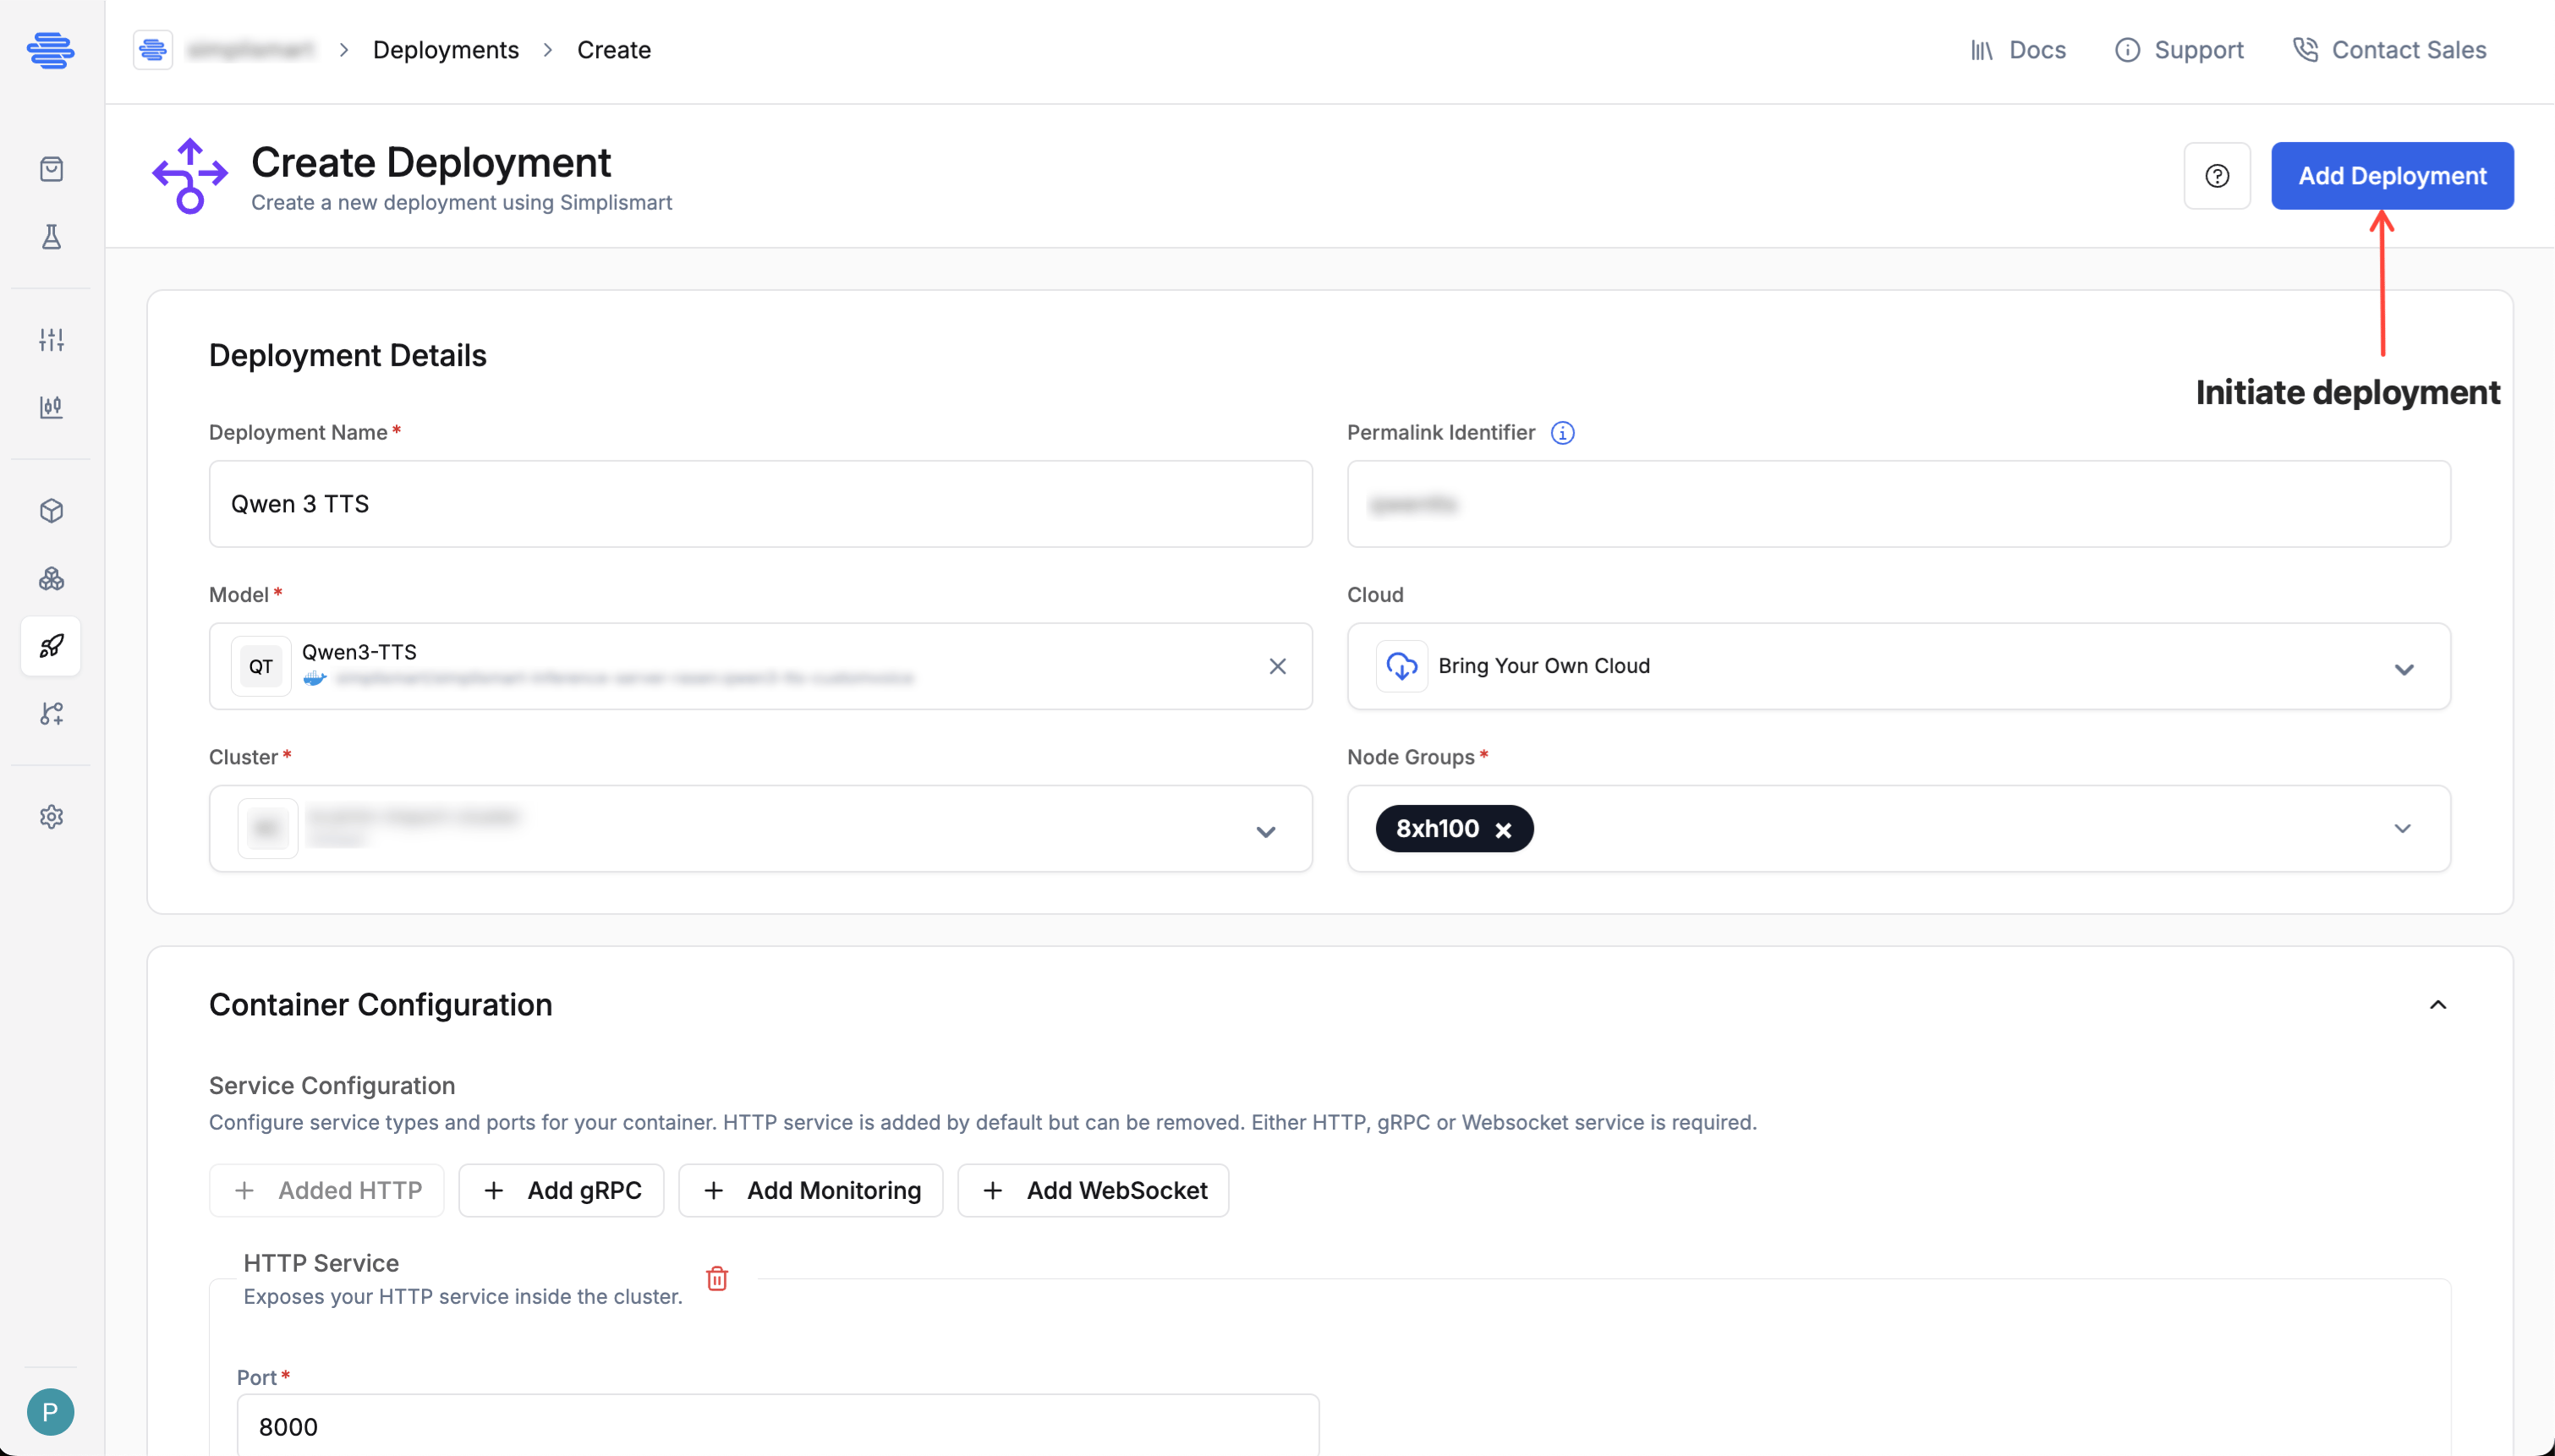Open the Docs link
Image resolution: width=2555 pixels, height=1456 pixels.
tap(2018, 50)
